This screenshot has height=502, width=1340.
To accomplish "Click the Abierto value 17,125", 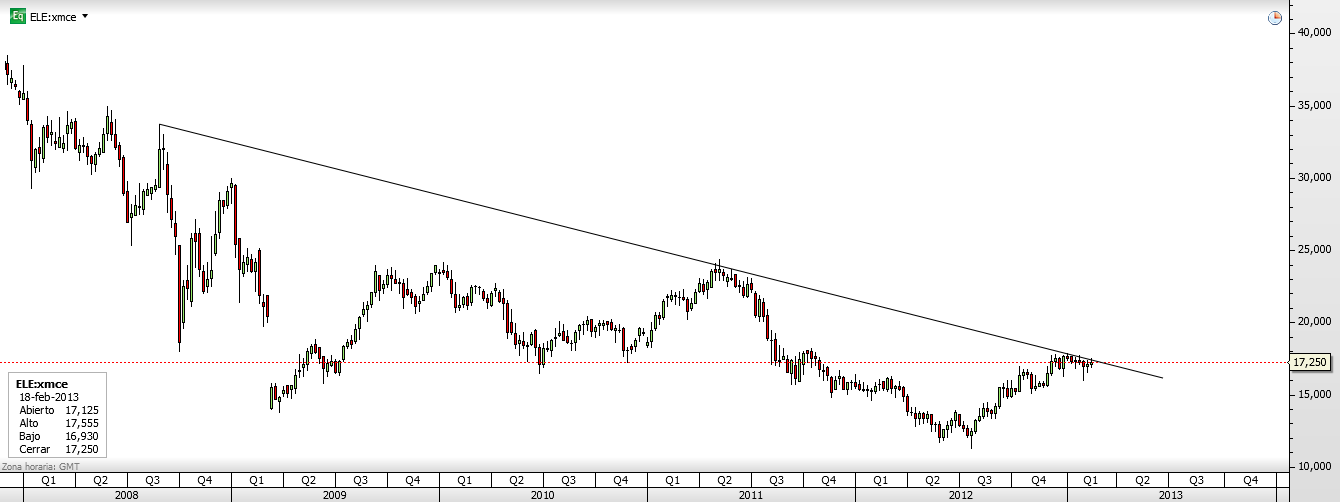I will (x=81, y=410).
